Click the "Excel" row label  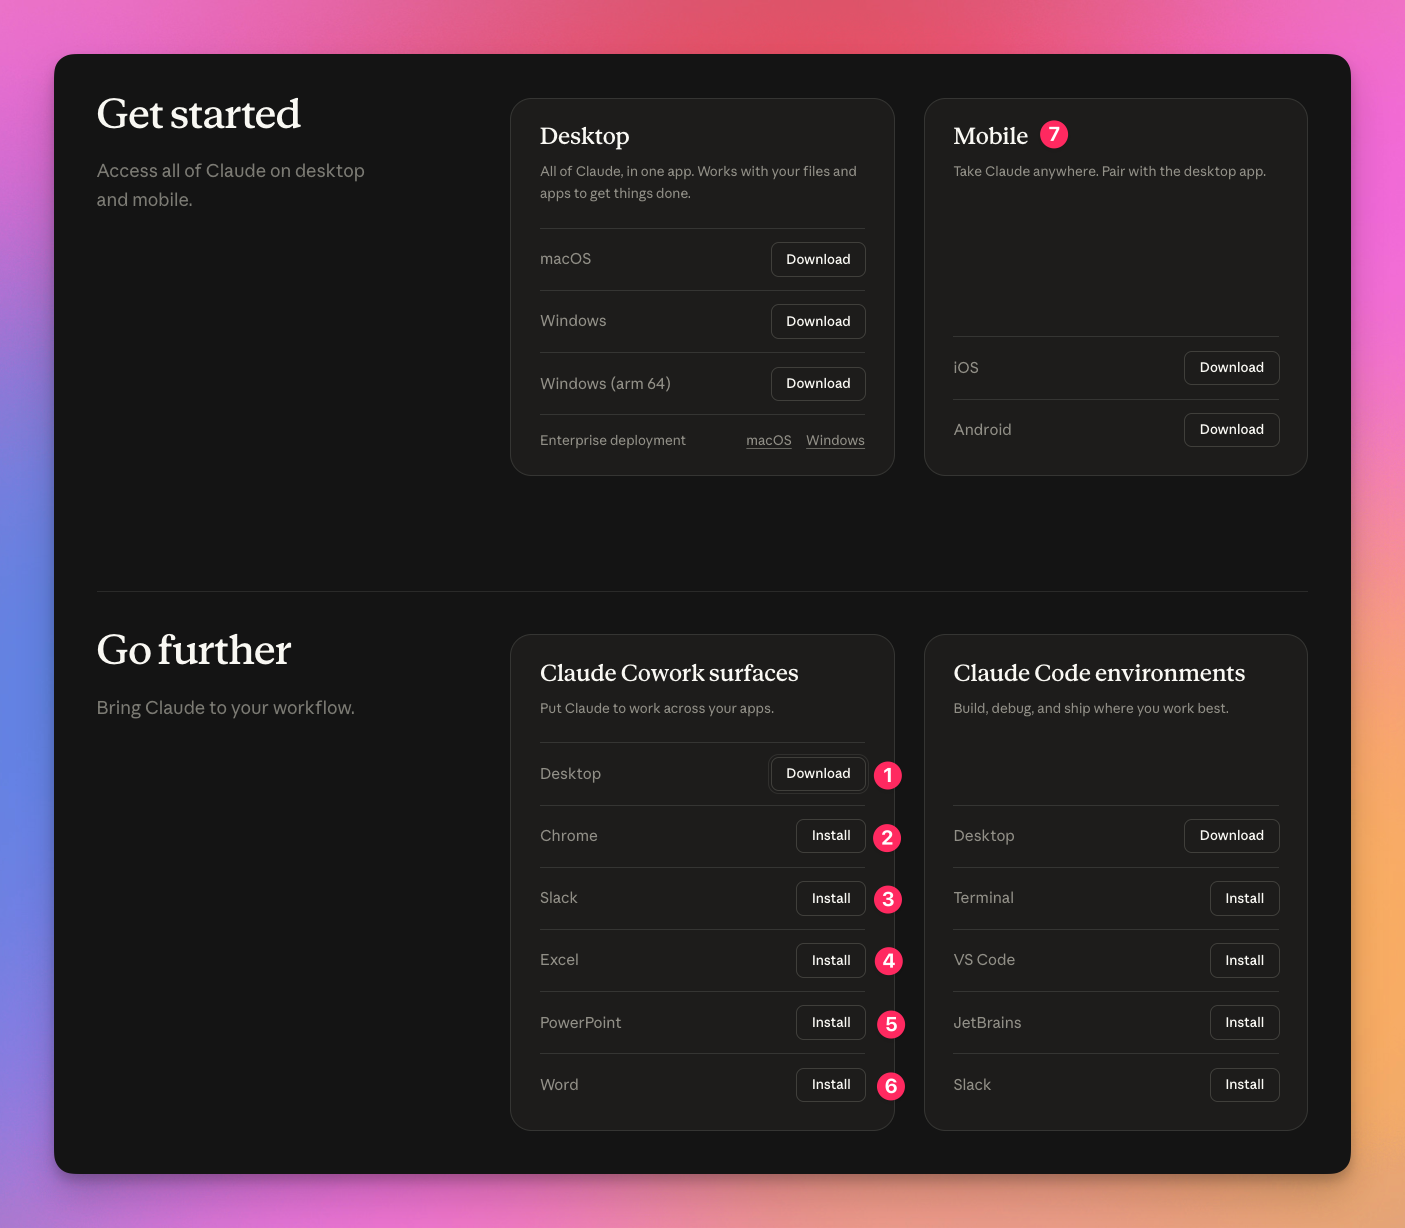pyautogui.click(x=559, y=960)
